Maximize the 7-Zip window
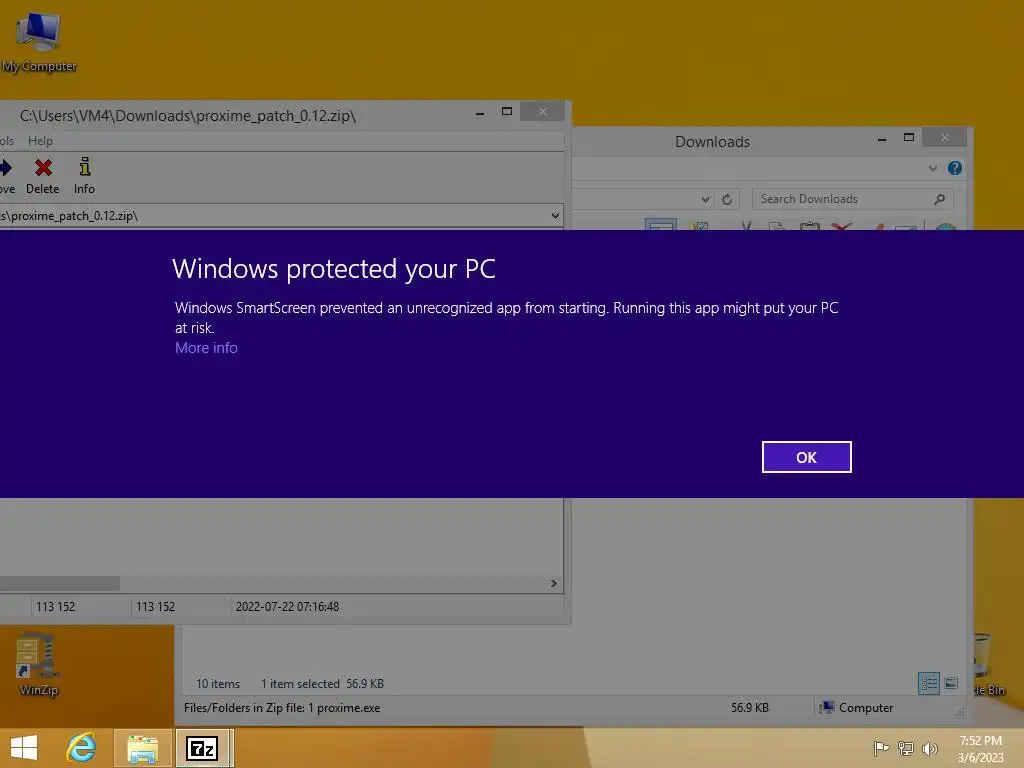The width and height of the screenshot is (1024, 768). point(507,112)
